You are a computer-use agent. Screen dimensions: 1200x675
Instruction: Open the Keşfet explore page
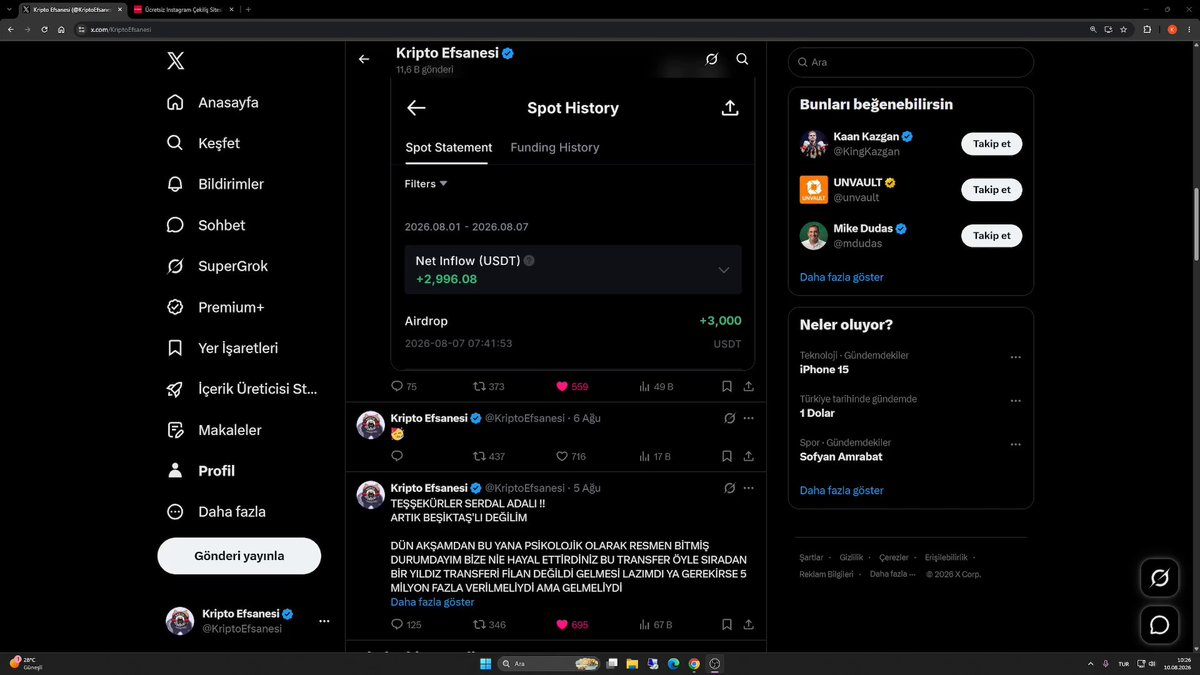pyautogui.click(x=203, y=143)
